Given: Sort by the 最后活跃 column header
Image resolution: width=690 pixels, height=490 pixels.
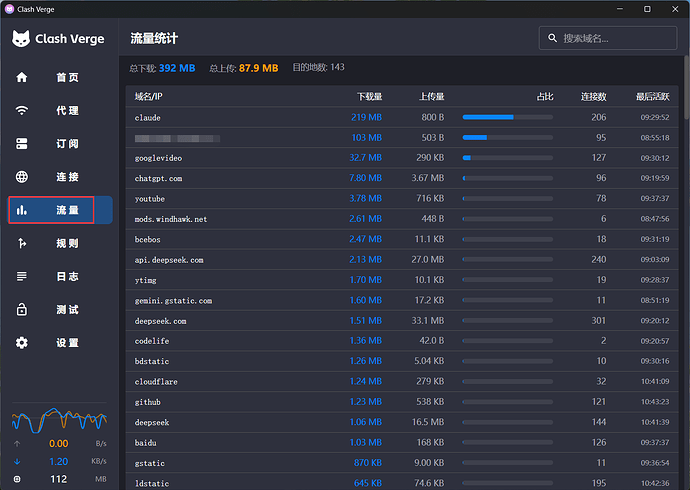Looking at the screenshot, I should pyautogui.click(x=653, y=96).
